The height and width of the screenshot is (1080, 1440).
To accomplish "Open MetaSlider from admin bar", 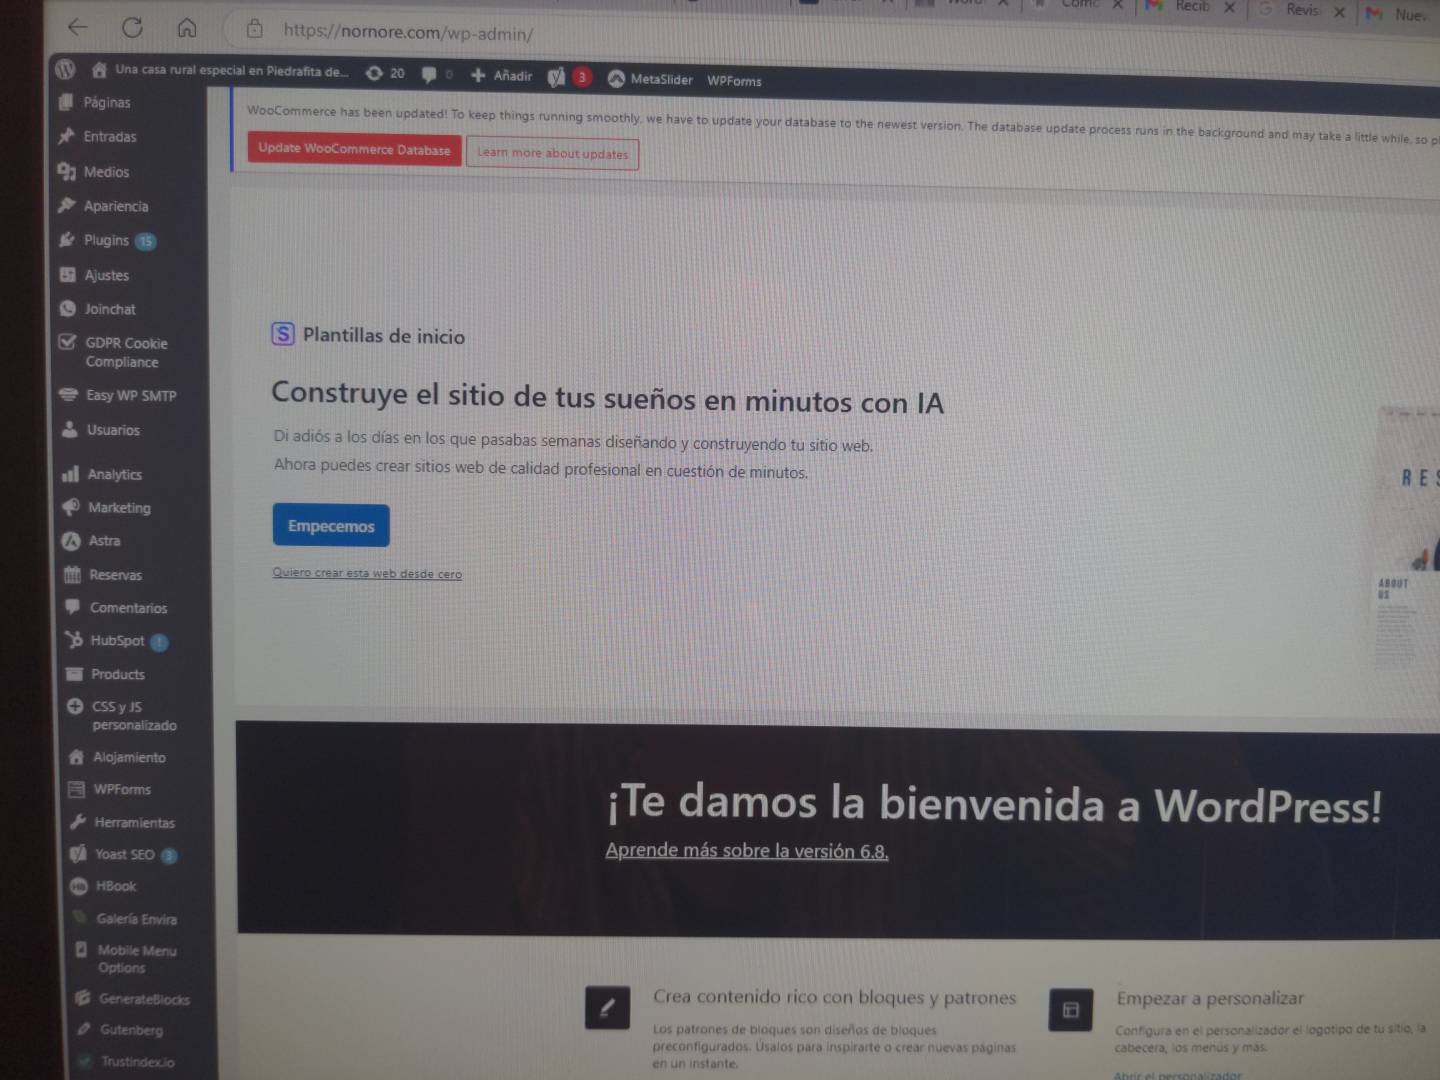I will click(650, 79).
